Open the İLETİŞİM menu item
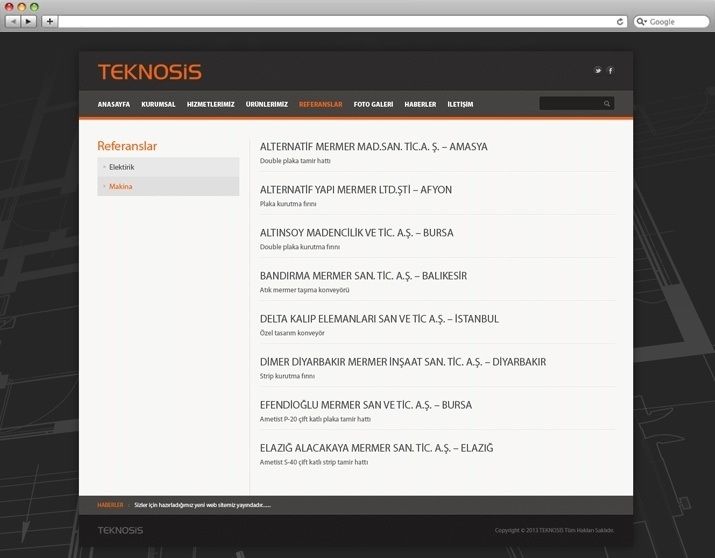 point(460,104)
